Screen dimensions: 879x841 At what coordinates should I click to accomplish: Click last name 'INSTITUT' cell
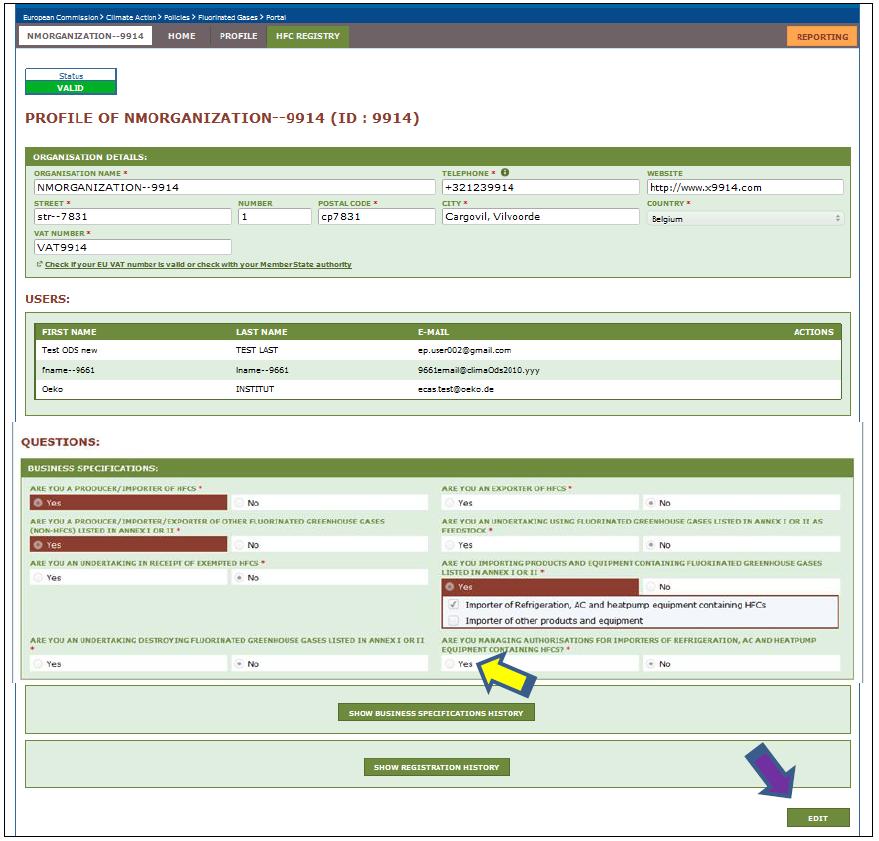255,389
